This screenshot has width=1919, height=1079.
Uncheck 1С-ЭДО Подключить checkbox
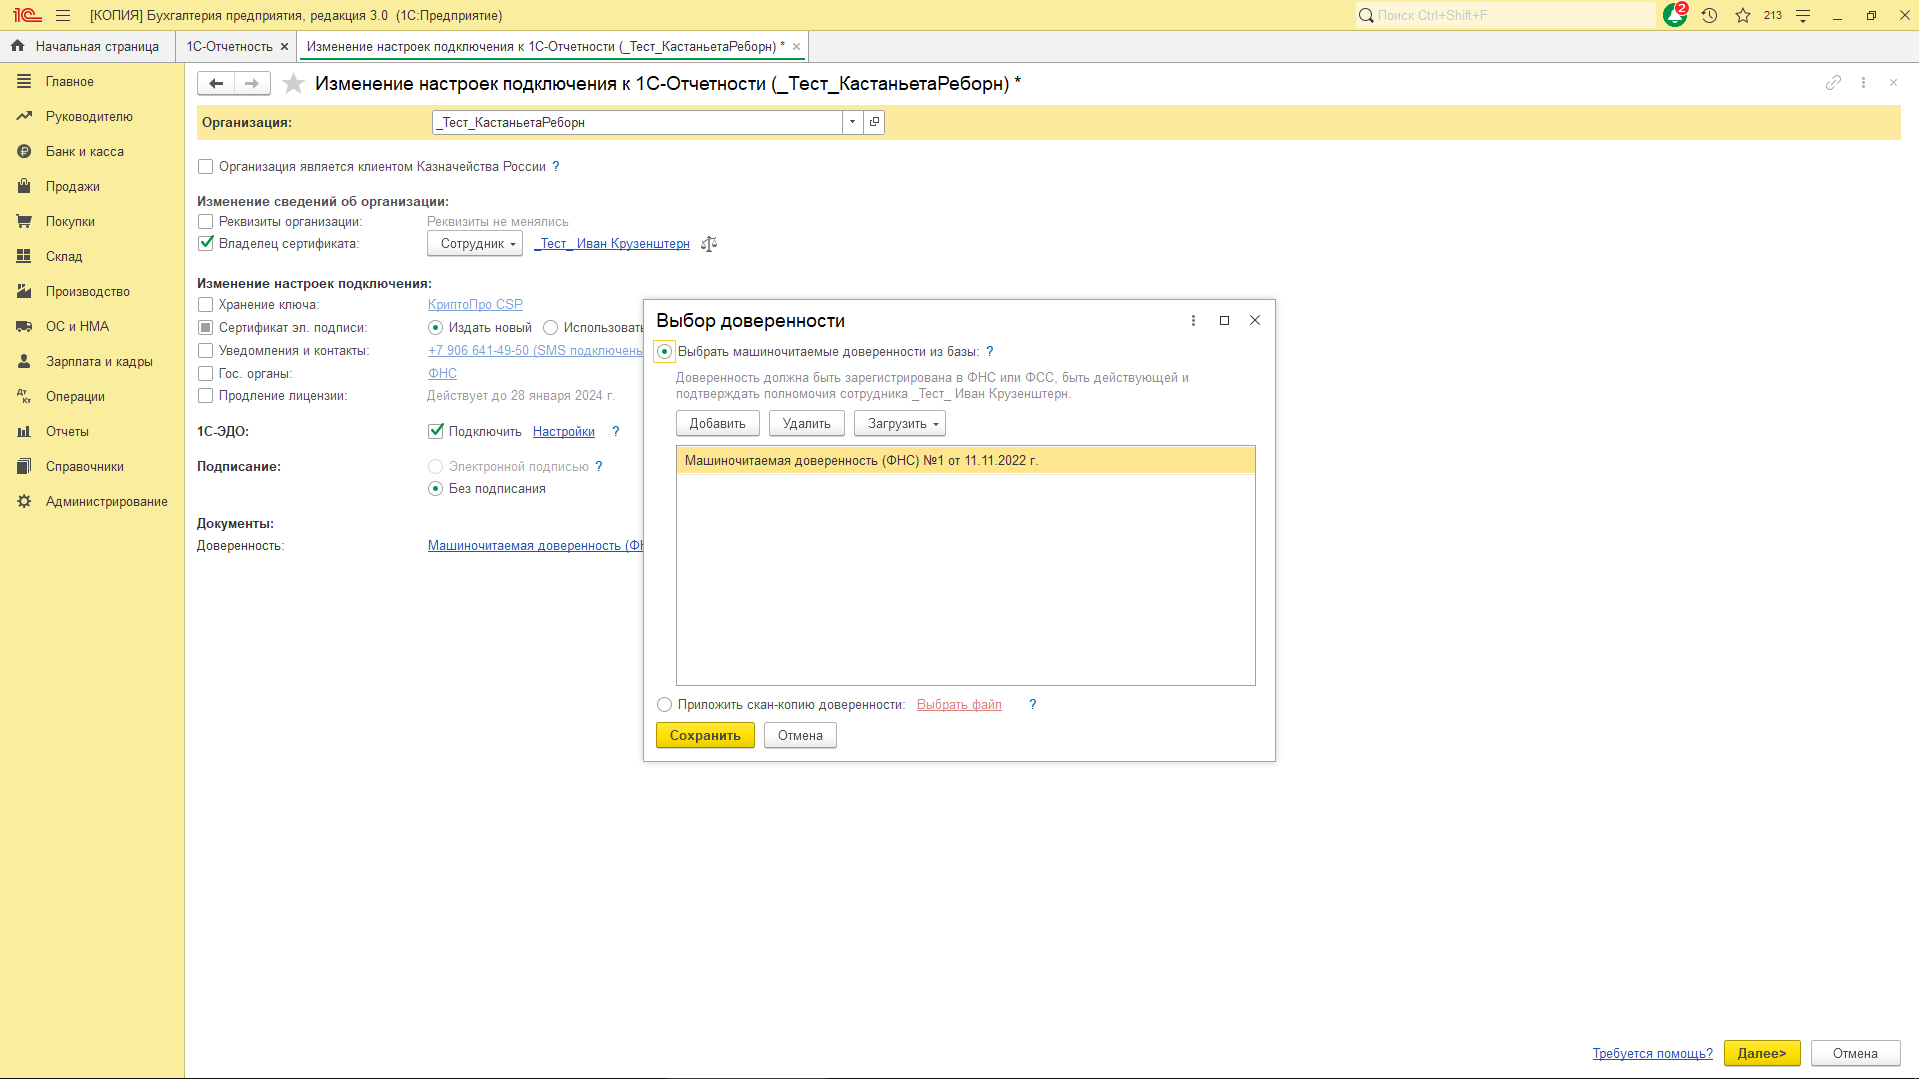point(436,432)
